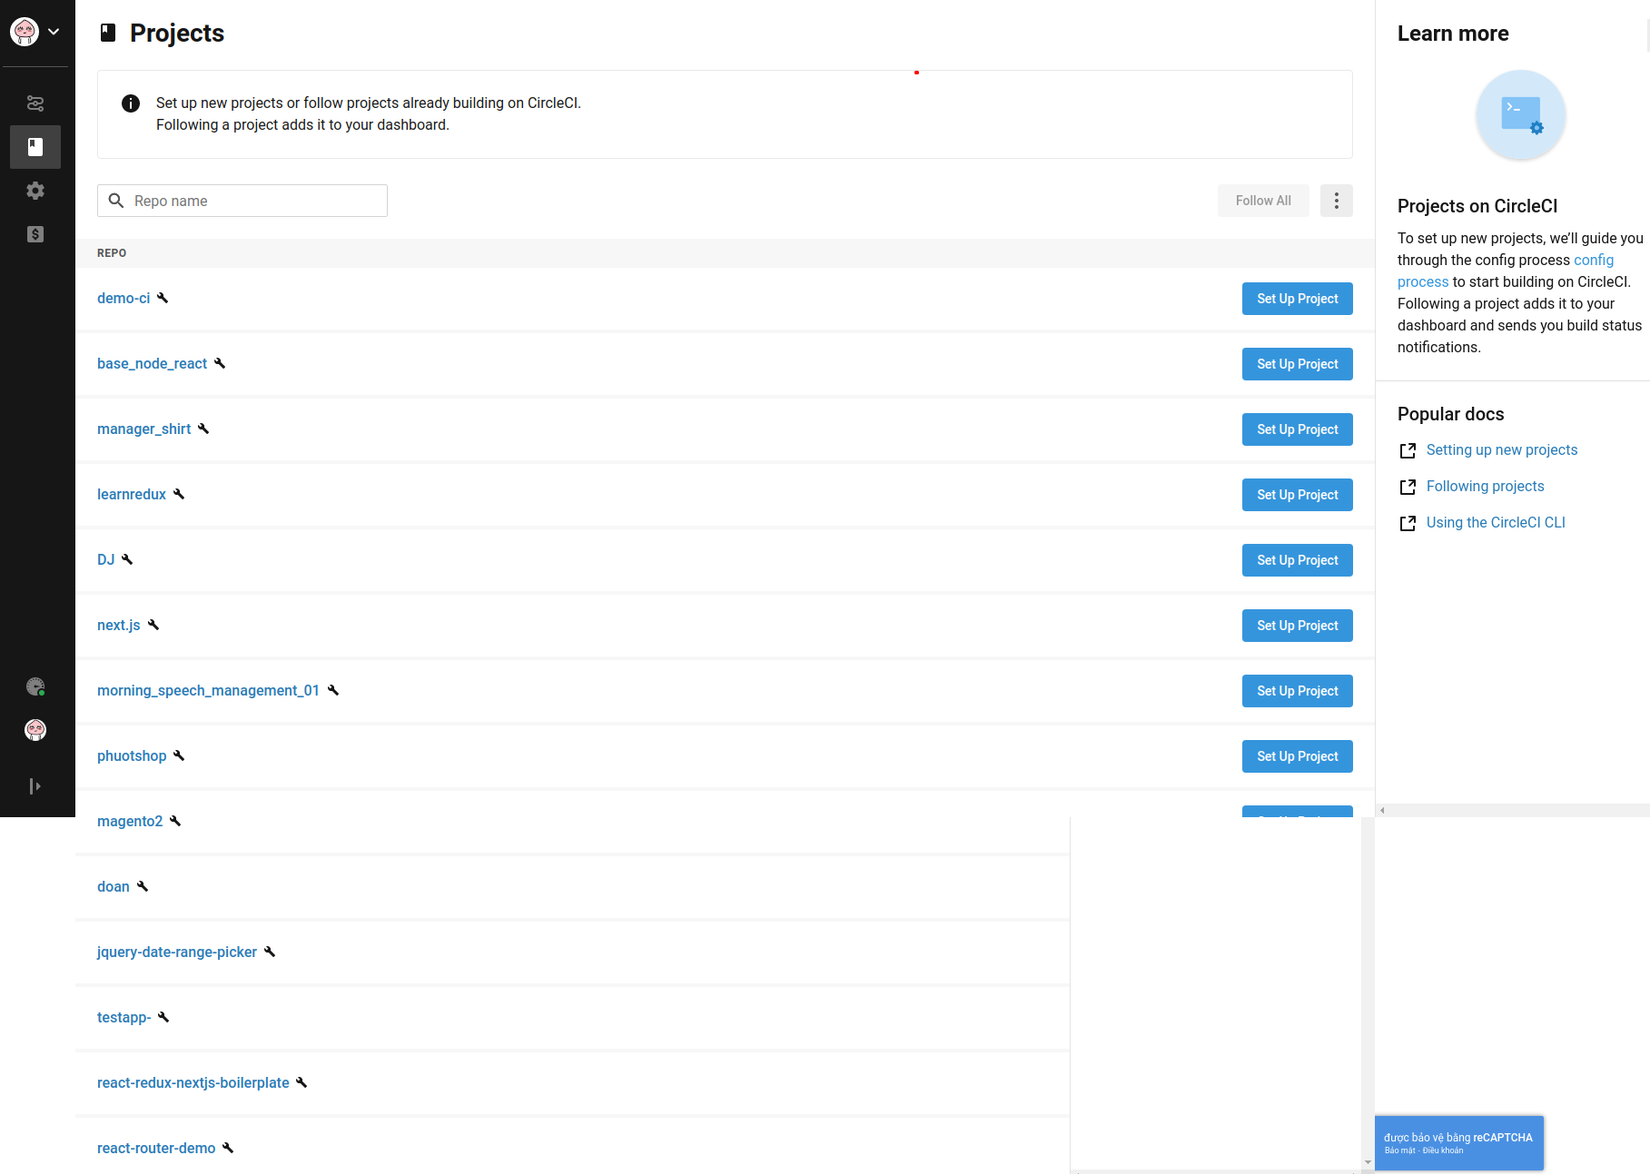The width and height of the screenshot is (1650, 1174).
Task: Open Using the CircleCI CLI doc
Action: [x=1496, y=522]
